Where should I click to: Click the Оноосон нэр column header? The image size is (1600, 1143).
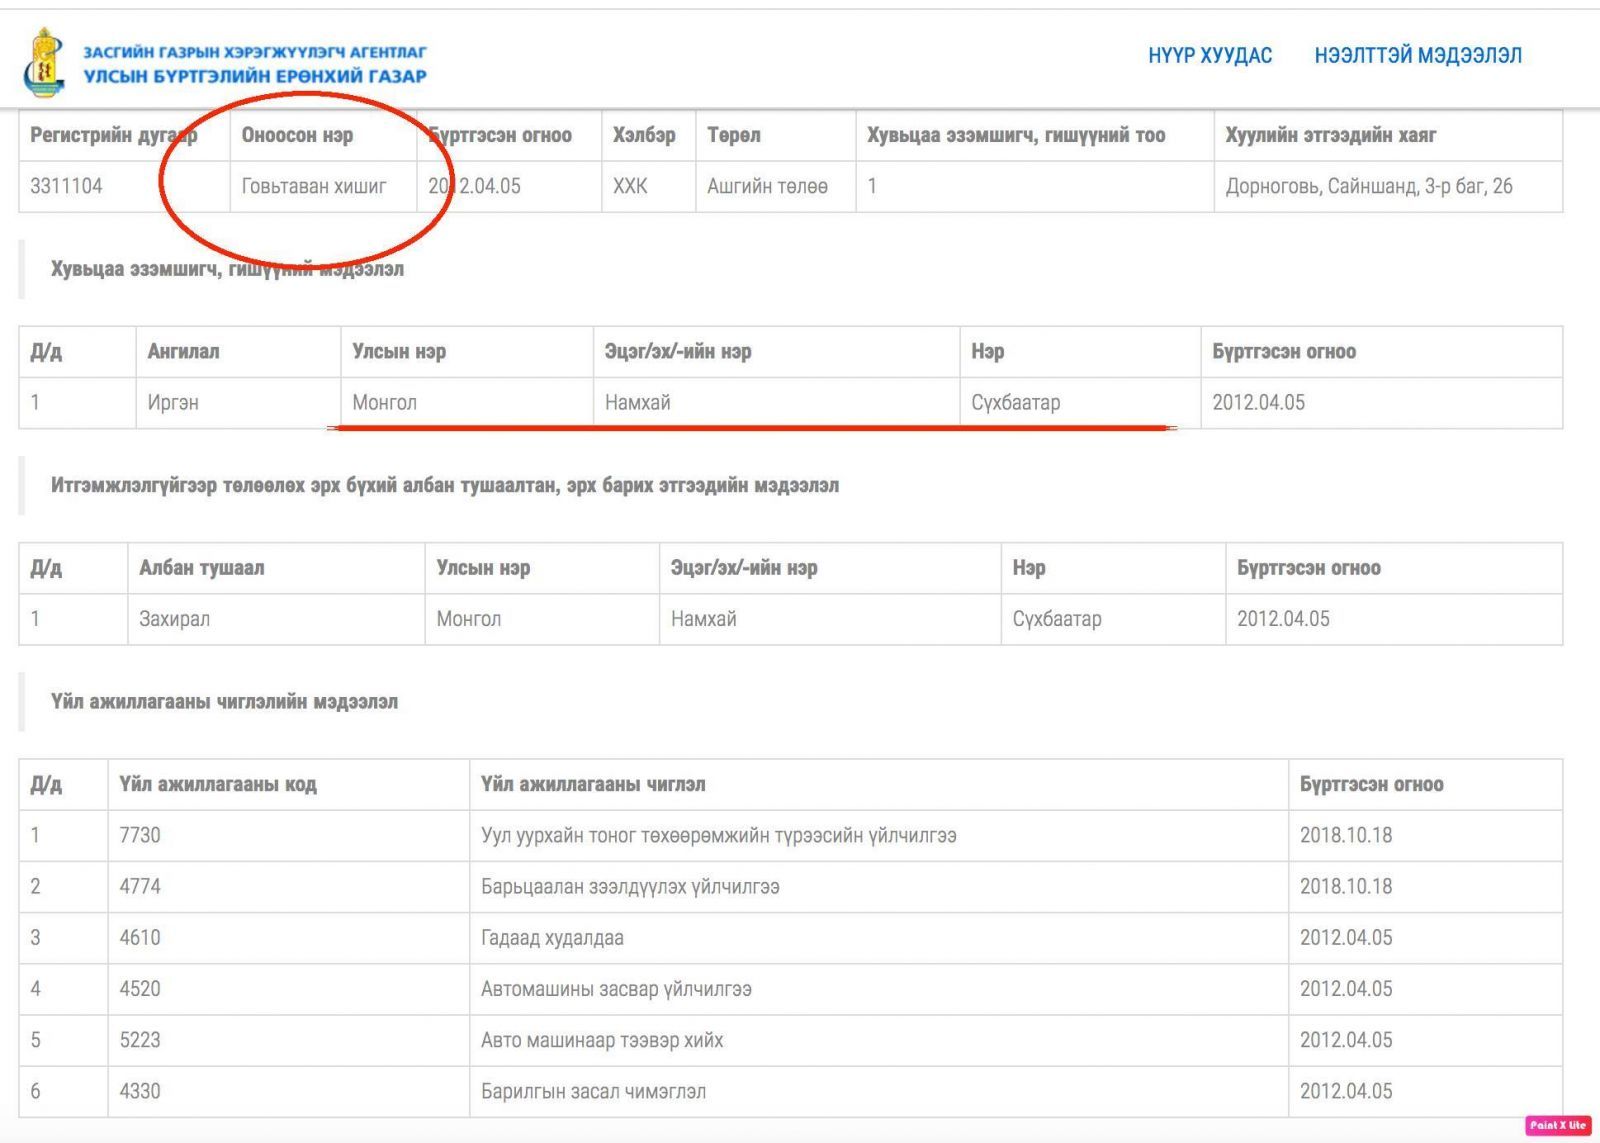[297, 135]
